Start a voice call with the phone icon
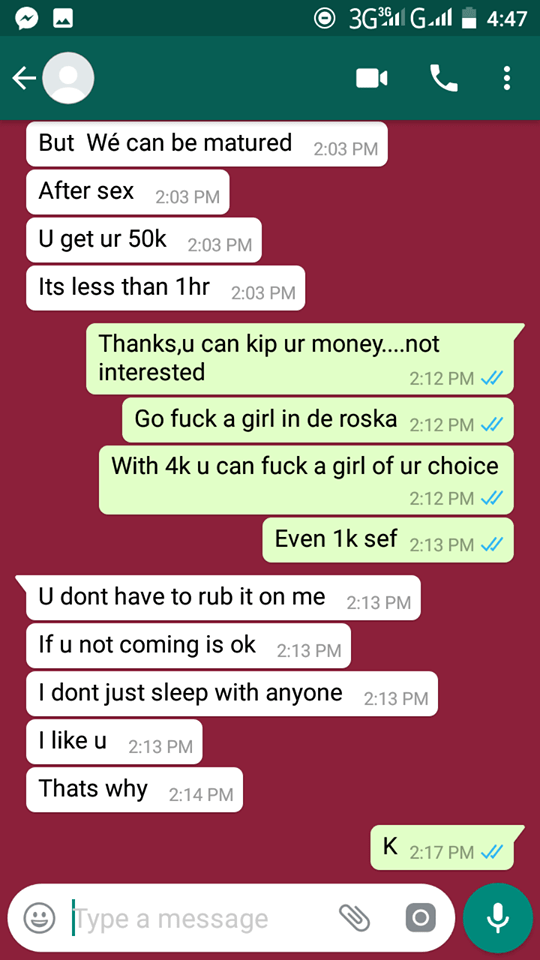 (x=444, y=78)
